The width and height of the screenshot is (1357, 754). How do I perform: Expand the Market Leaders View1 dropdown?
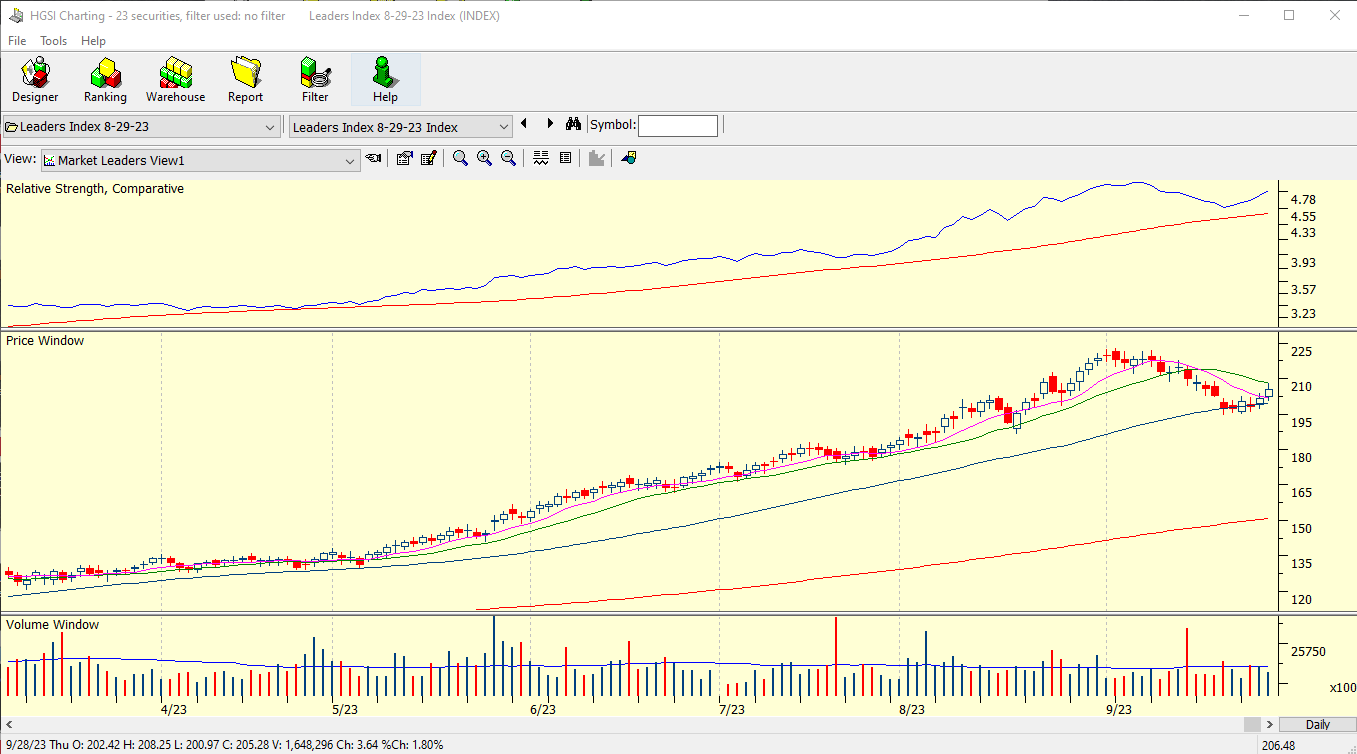point(350,160)
